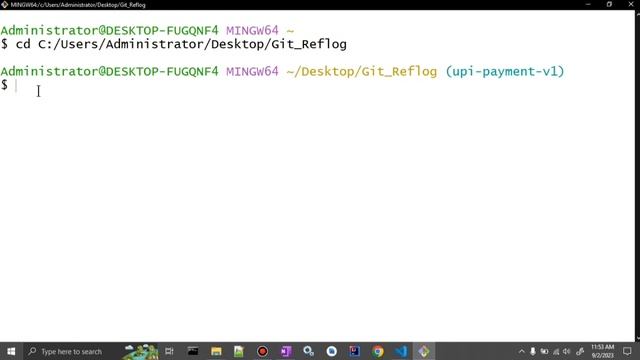Close the MINGW64 terminal window

coord(631,4)
